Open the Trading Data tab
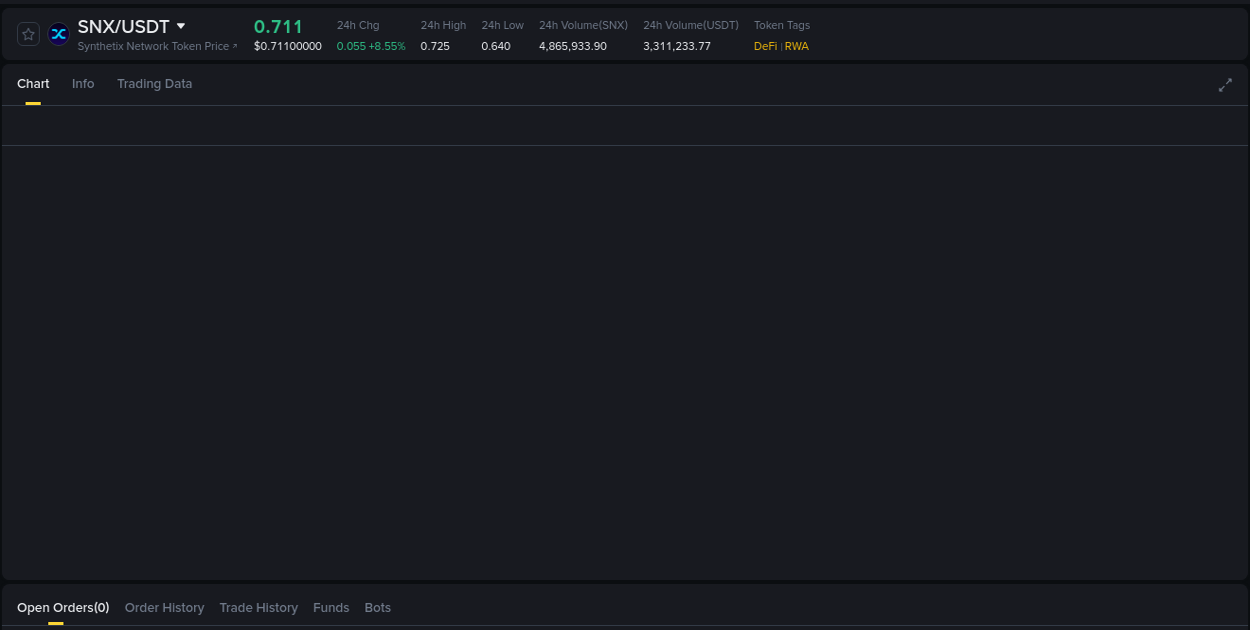 point(154,84)
